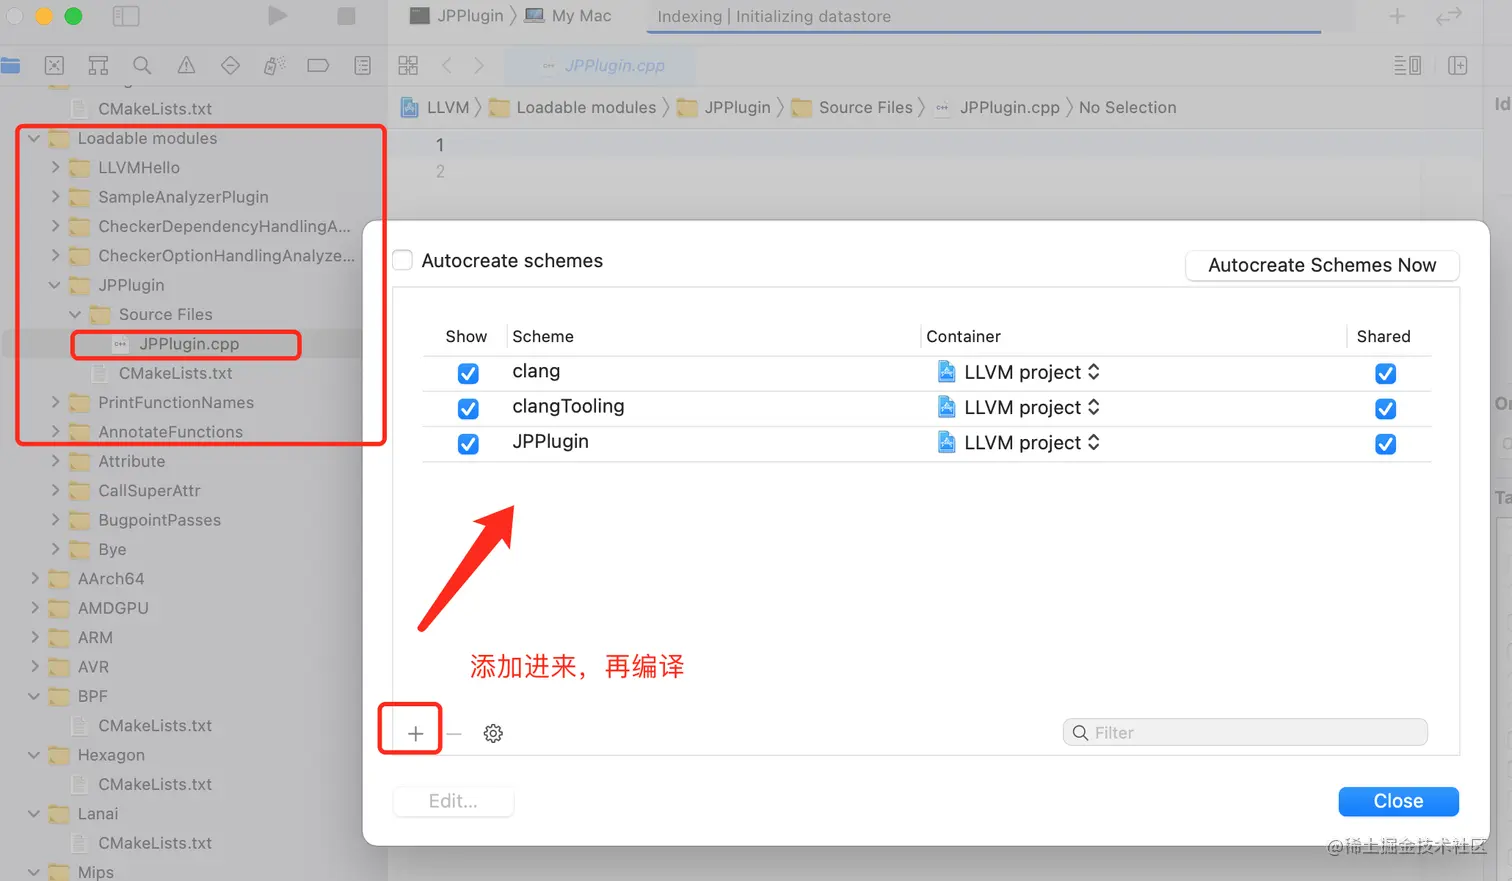Open the container dropdown for clangTooling
1512x881 pixels.
click(x=1019, y=407)
